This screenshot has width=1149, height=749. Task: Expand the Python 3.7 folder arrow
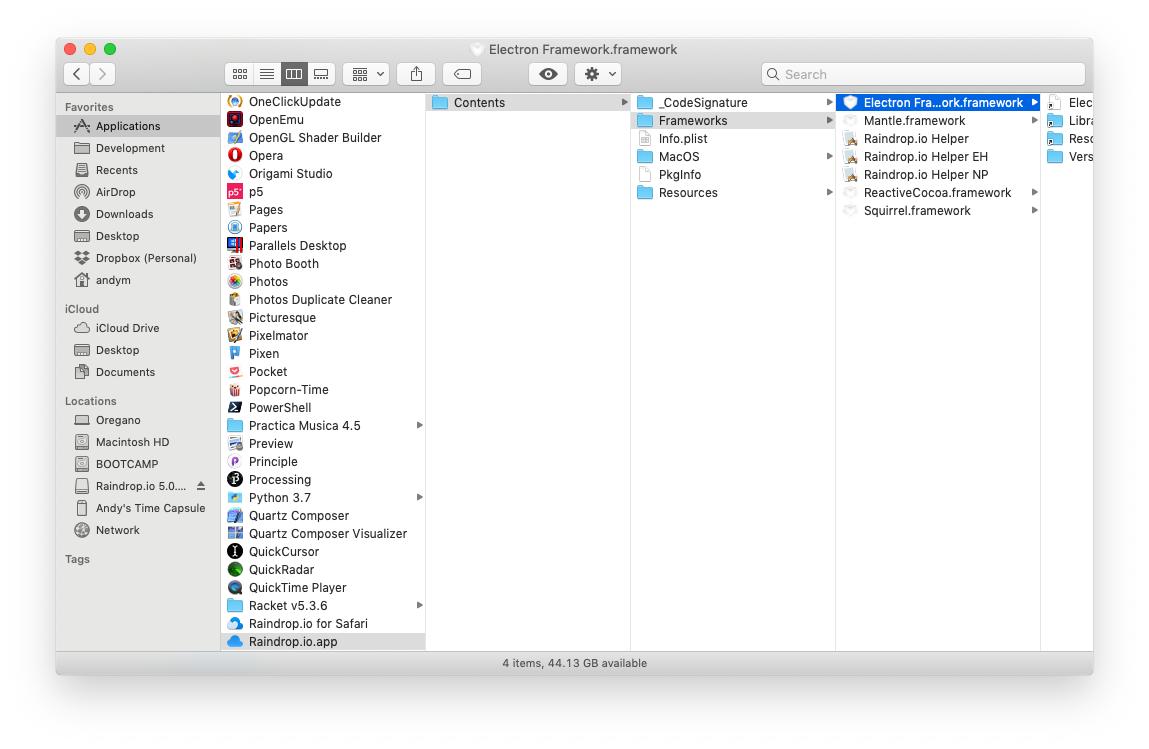420,498
